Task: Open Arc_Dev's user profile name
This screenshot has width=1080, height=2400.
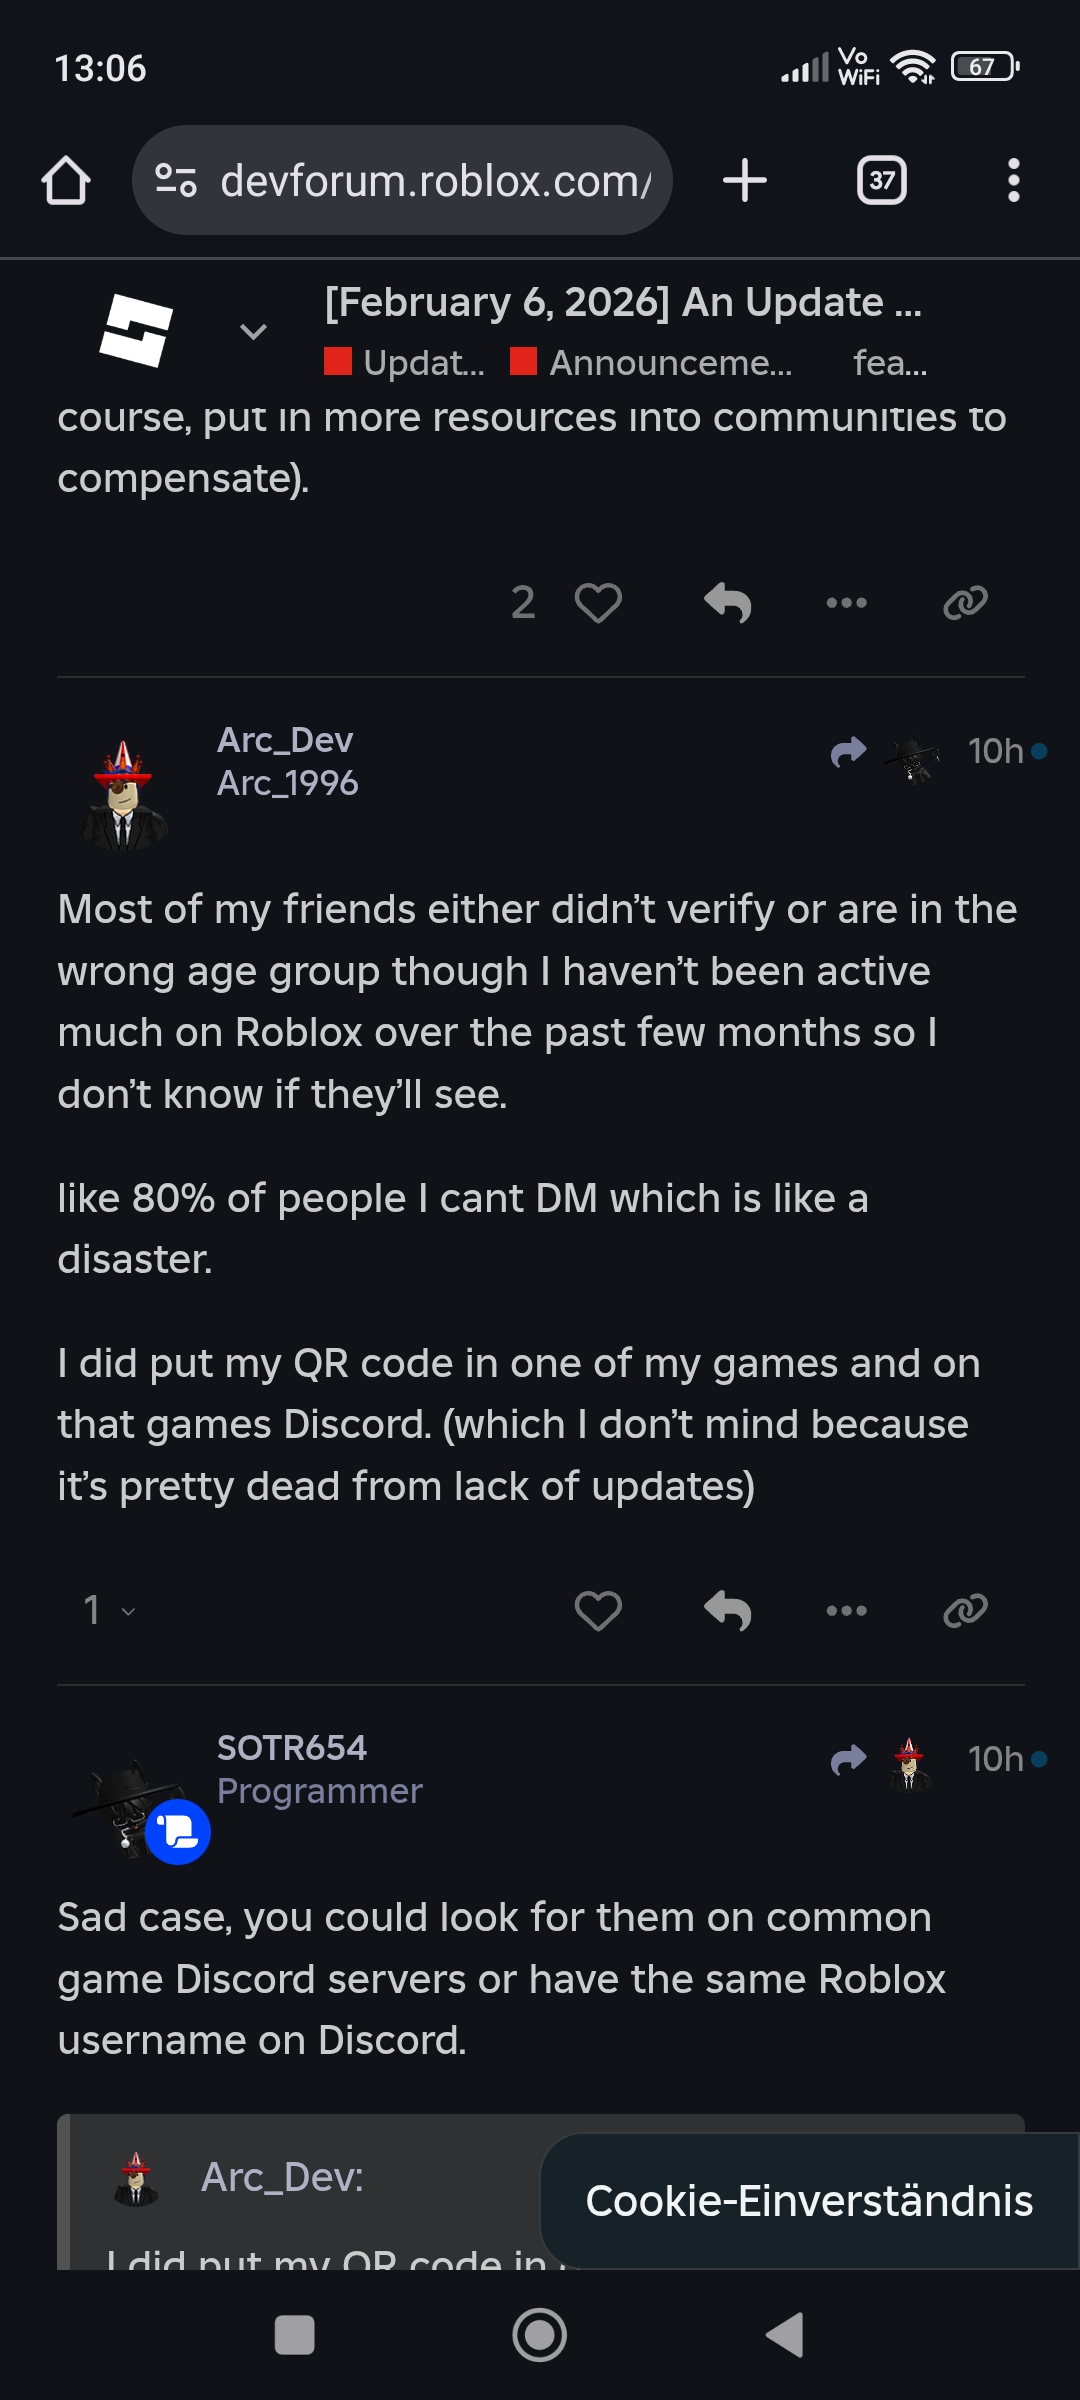Action: 285,740
